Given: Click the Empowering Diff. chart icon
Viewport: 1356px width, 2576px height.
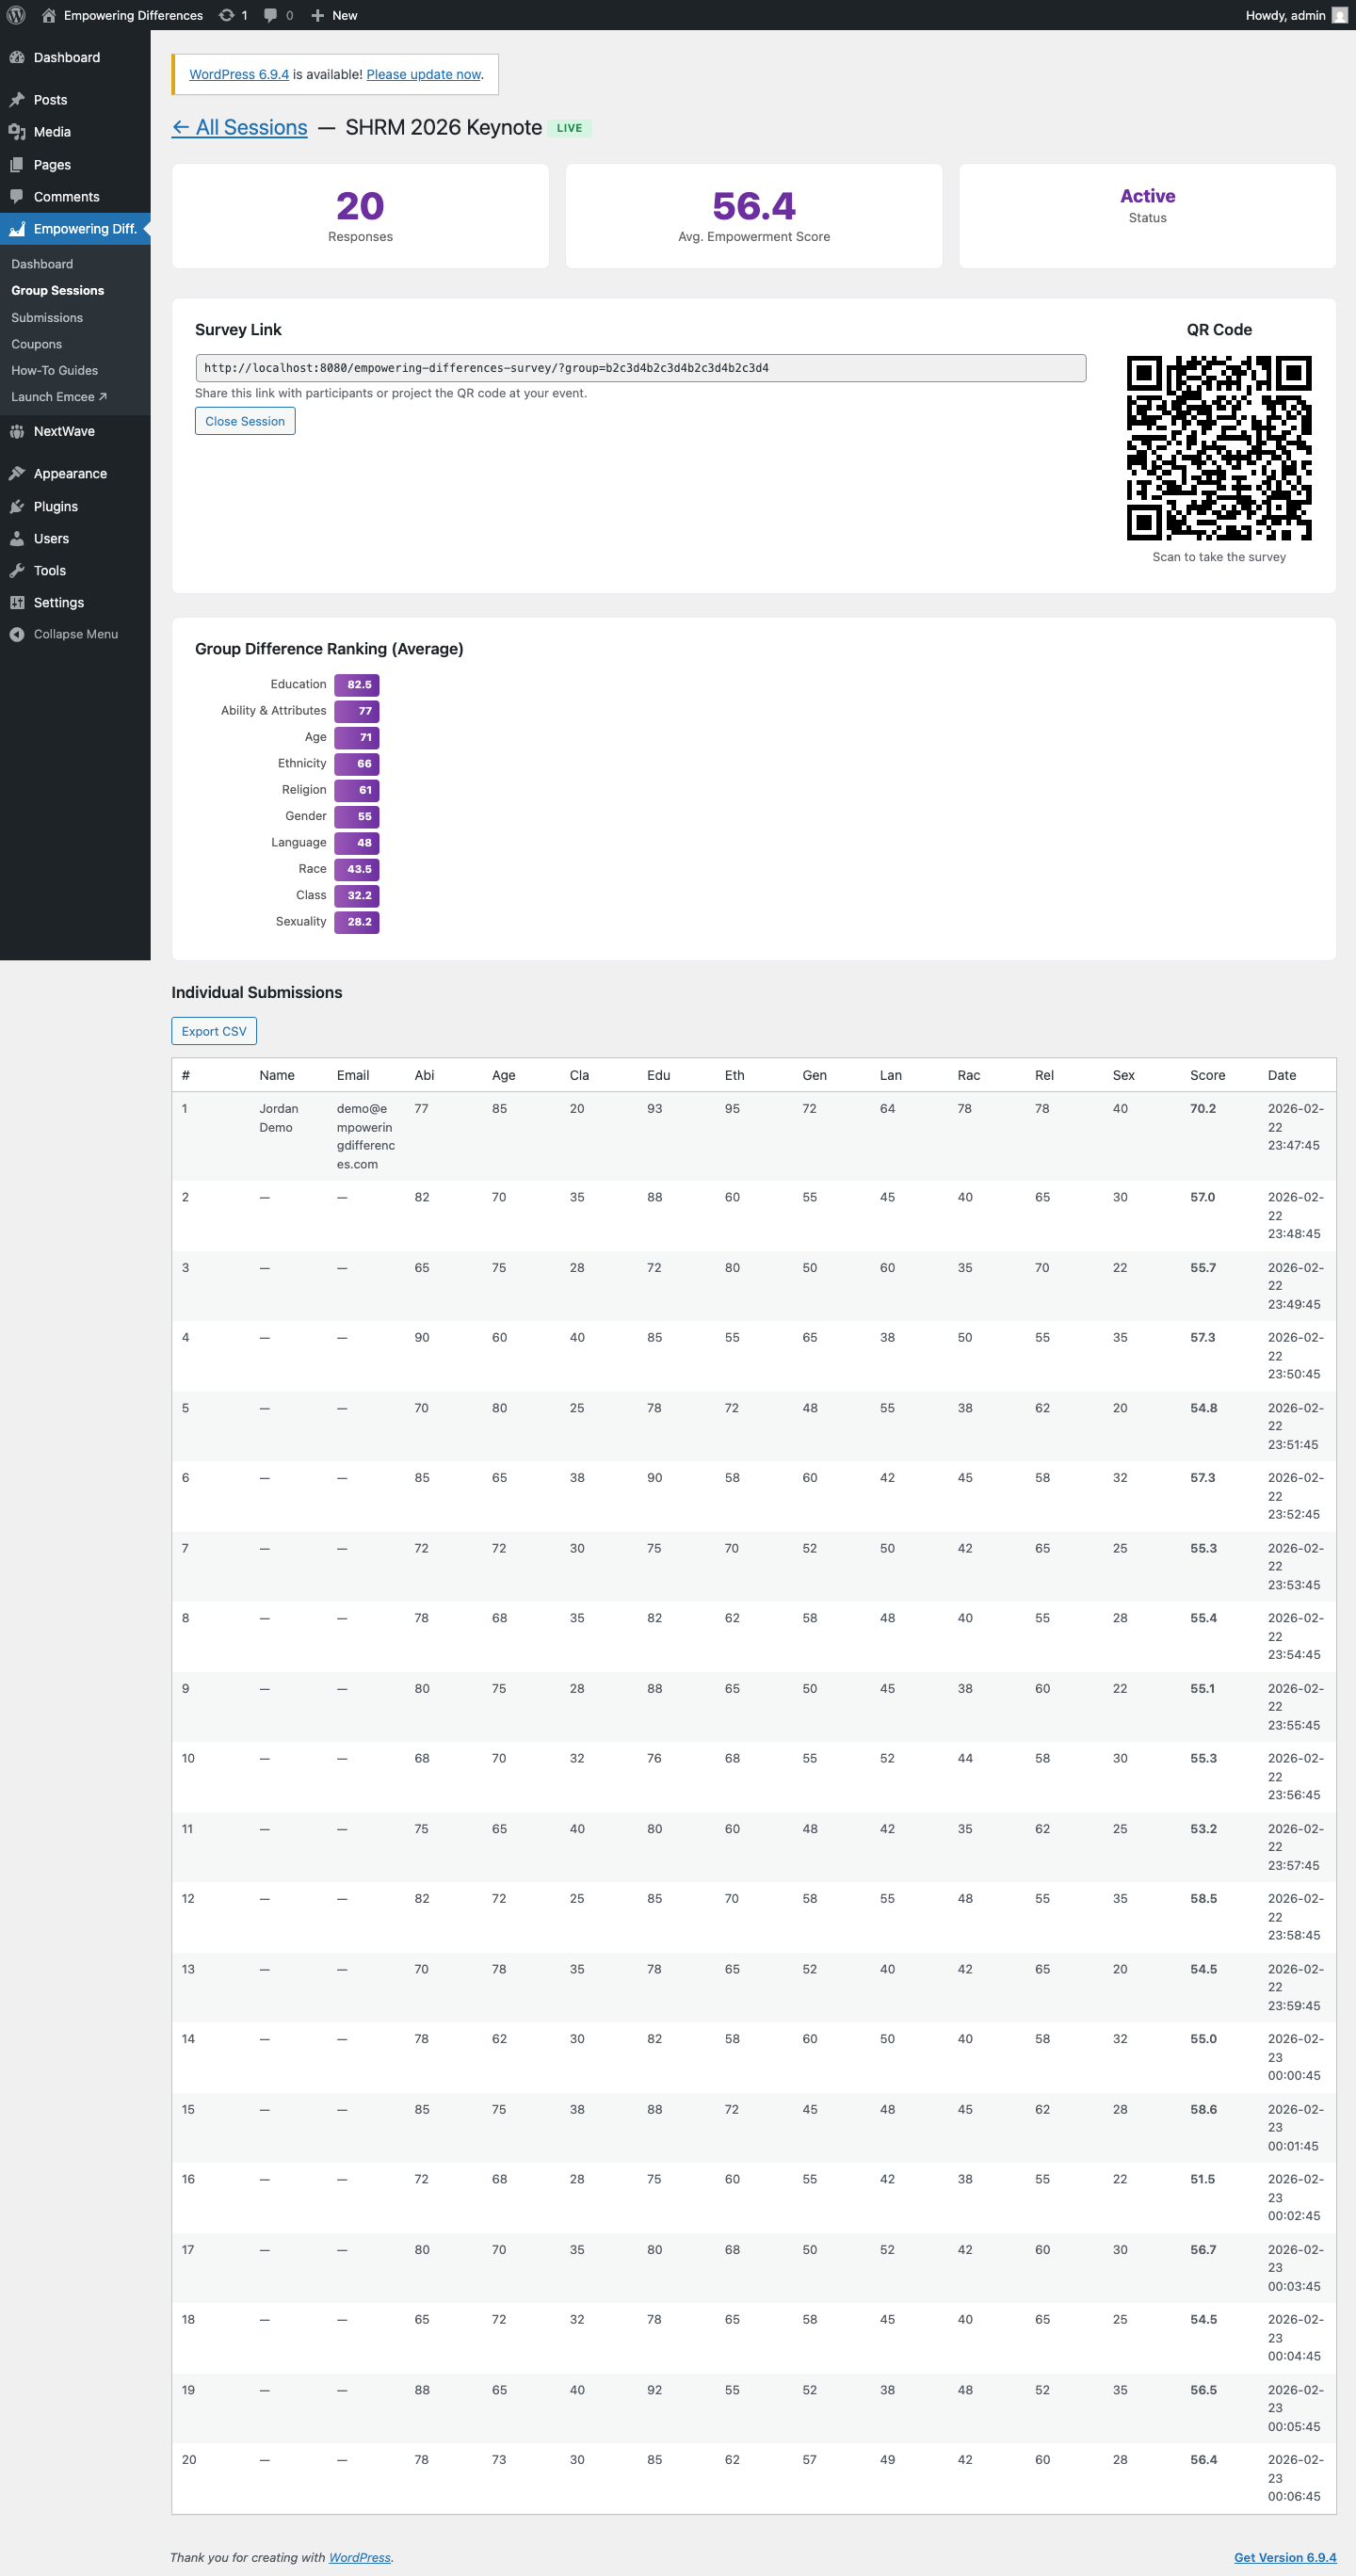Looking at the screenshot, I should (x=17, y=229).
